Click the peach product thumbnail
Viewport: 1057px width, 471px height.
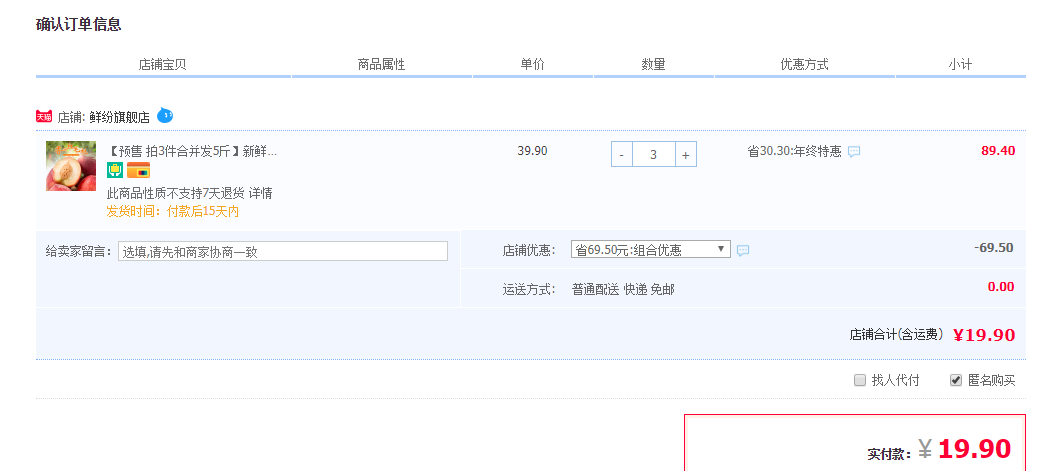(x=71, y=166)
